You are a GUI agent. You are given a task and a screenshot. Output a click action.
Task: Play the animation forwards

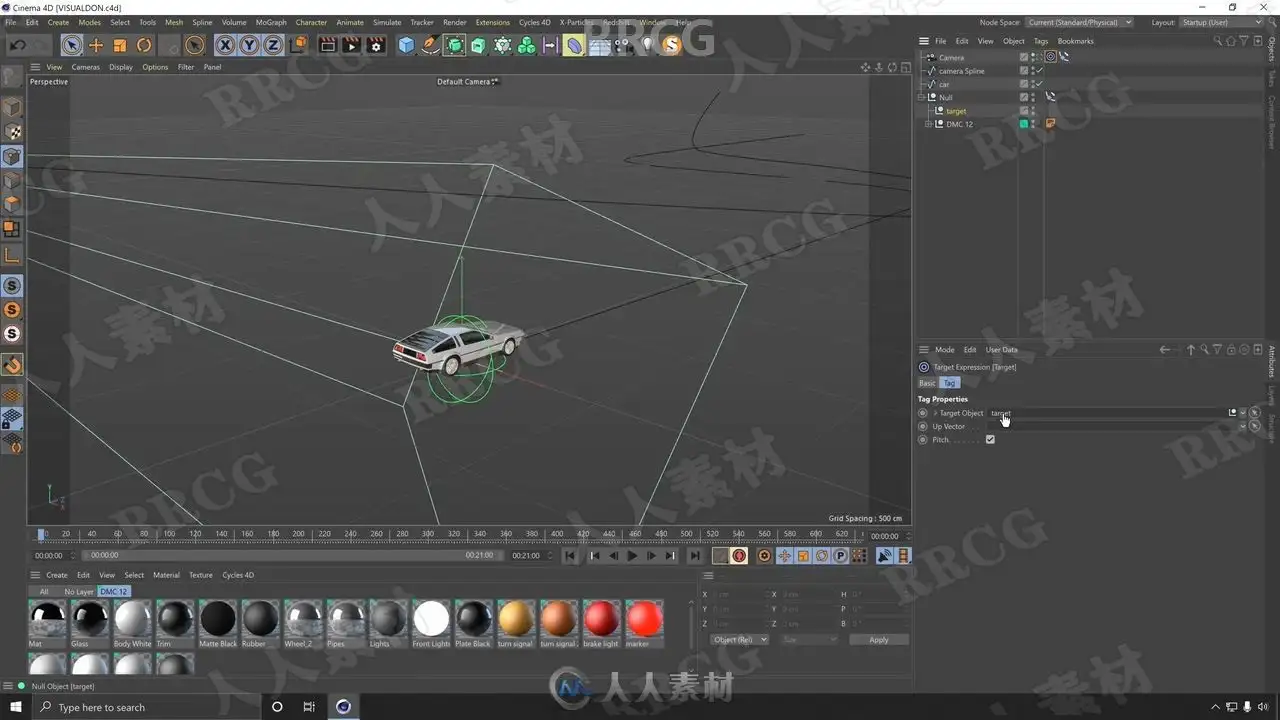click(632, 556)
